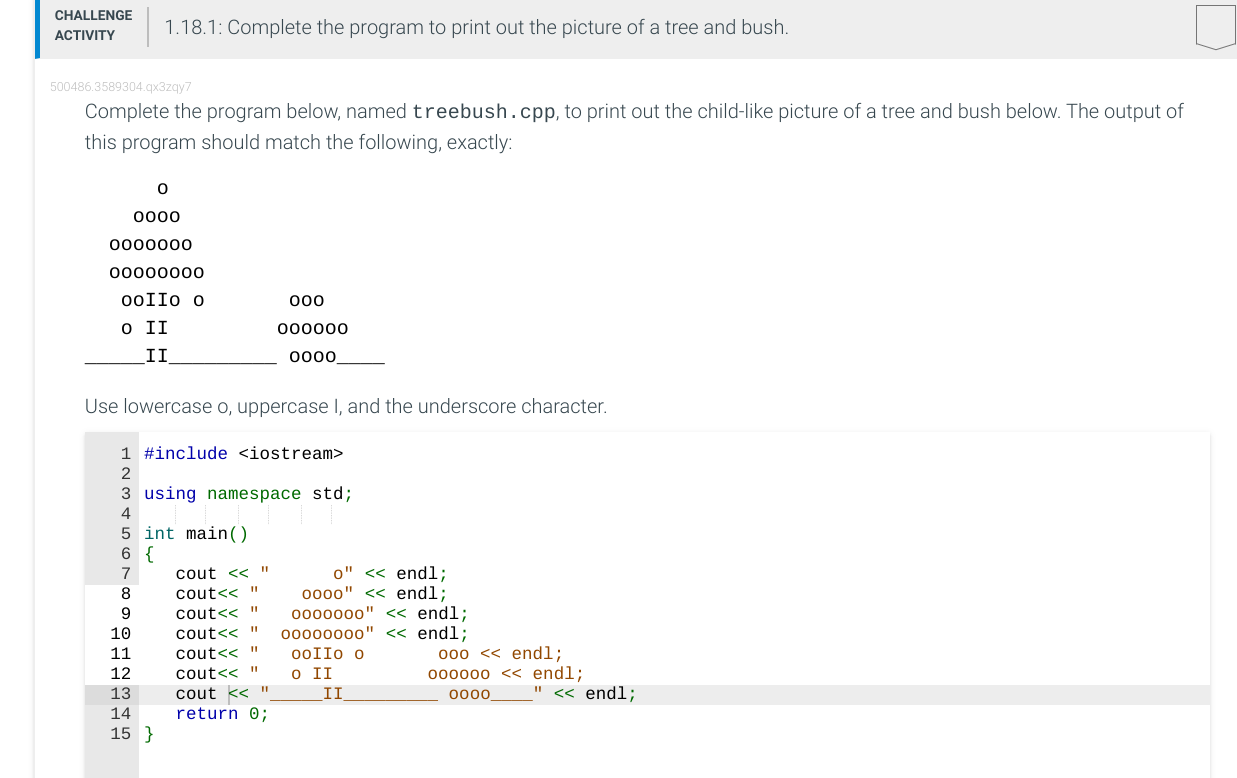Click line number 4 with indentation guides

point(125,513)
